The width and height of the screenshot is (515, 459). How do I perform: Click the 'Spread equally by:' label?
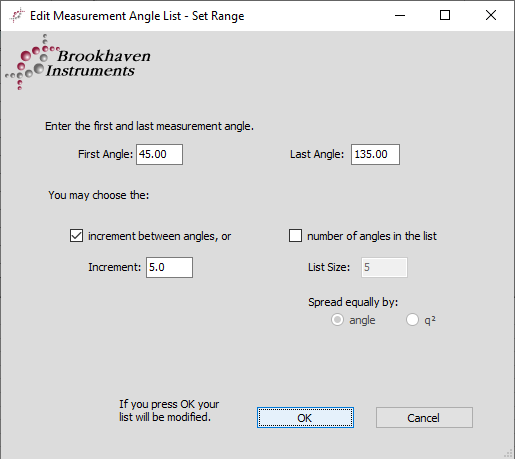pyautogui.click(x=353, y=302)
